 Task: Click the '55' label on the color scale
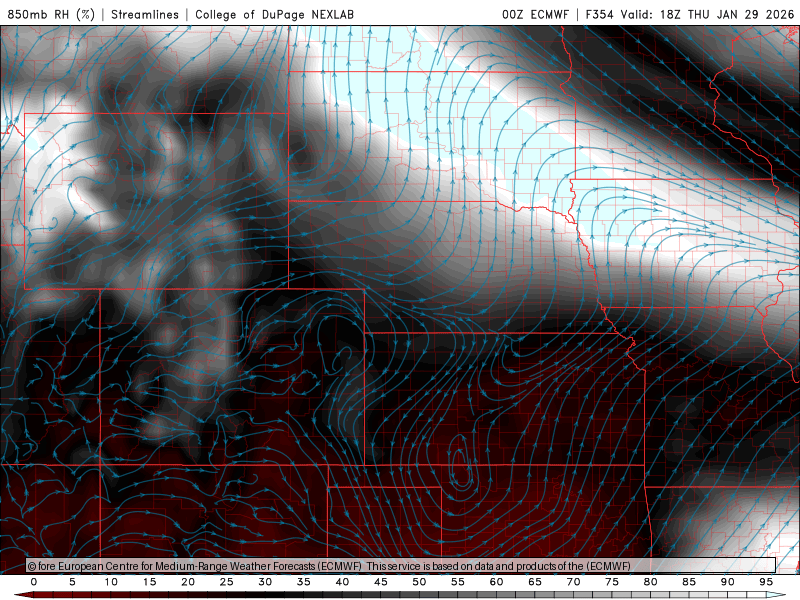pos(457,582)
